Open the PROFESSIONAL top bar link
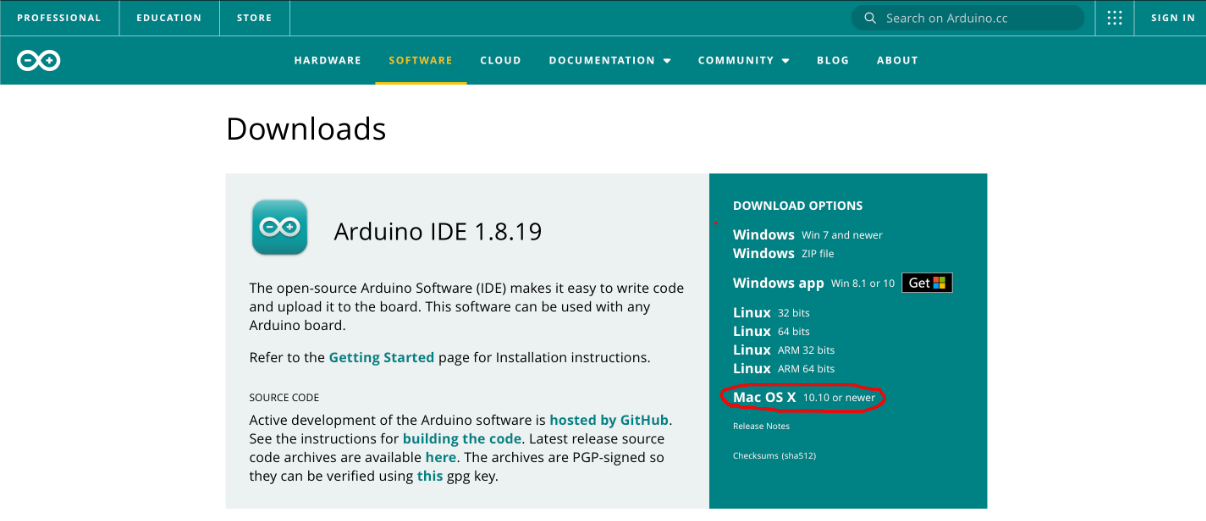Screen dimensions: 1206x521 [x=59, y=18]
